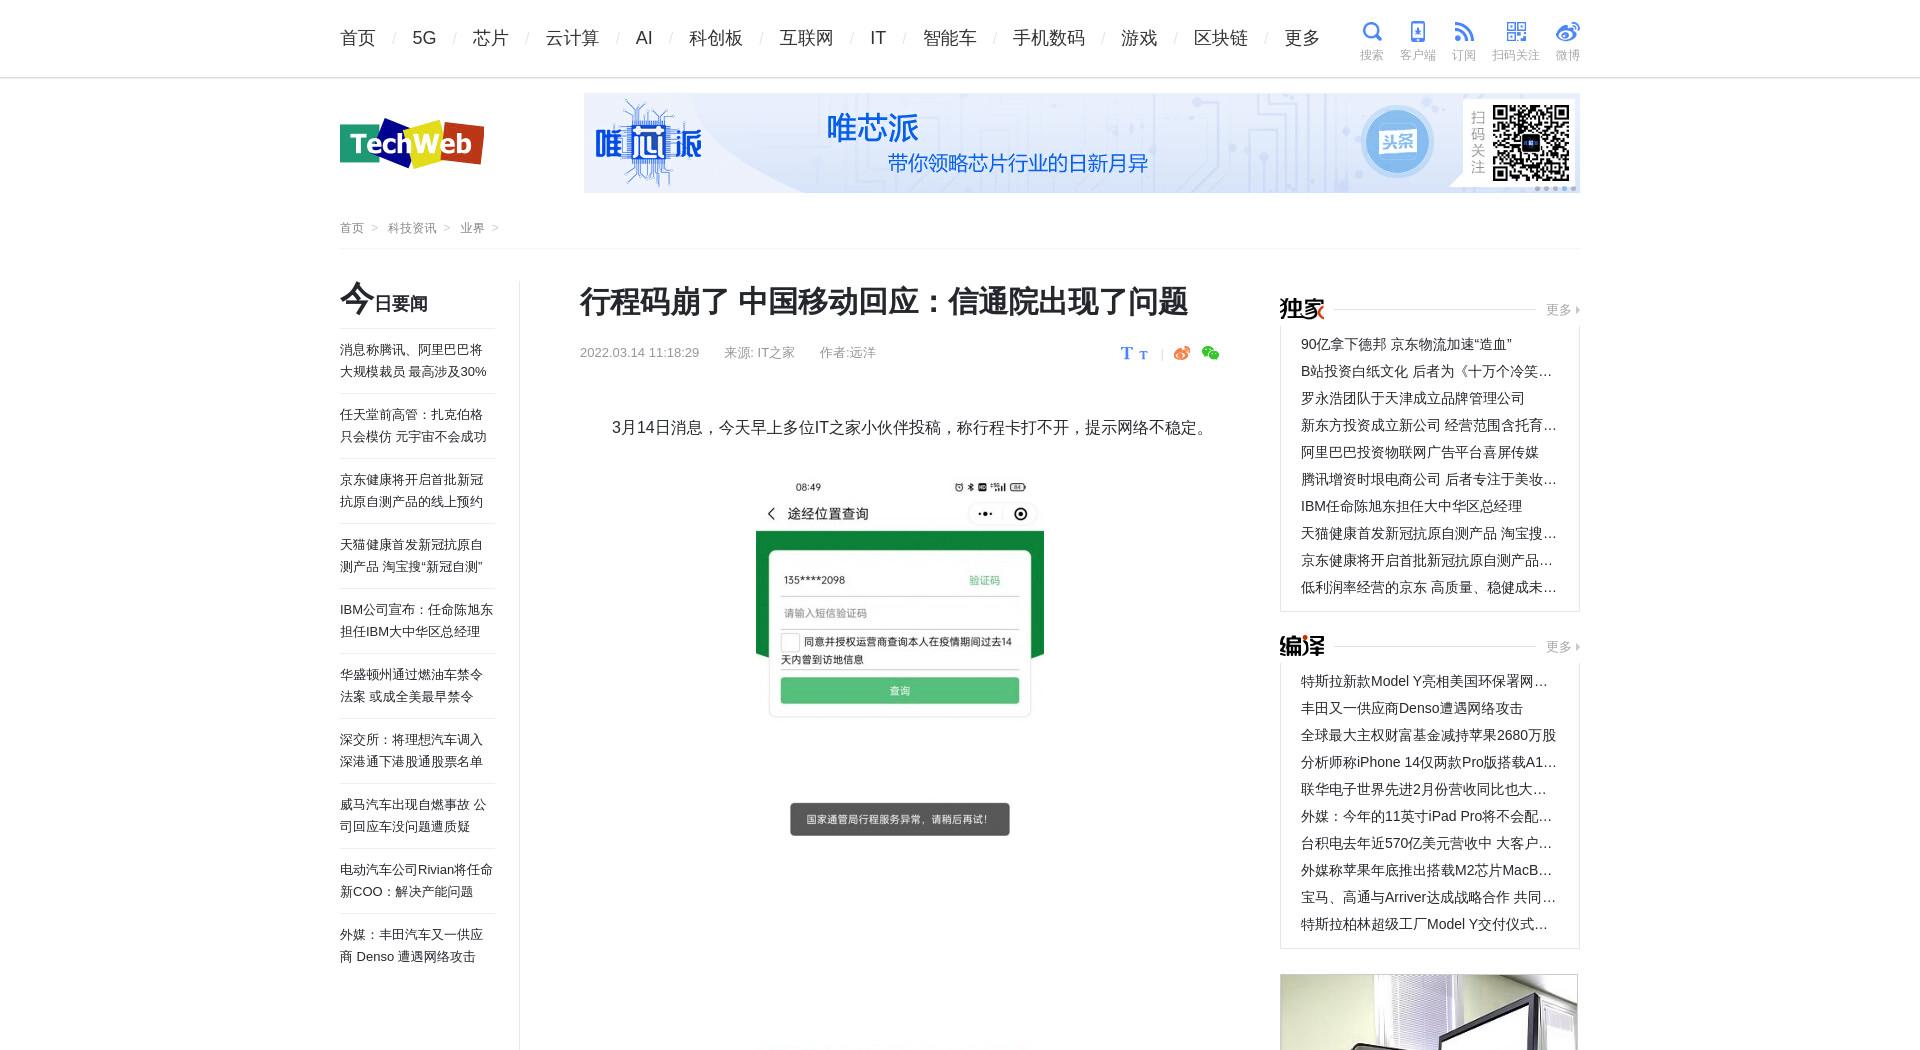
Task: Expand 更多 link in 编译 section
Action: click(1562, 647)
